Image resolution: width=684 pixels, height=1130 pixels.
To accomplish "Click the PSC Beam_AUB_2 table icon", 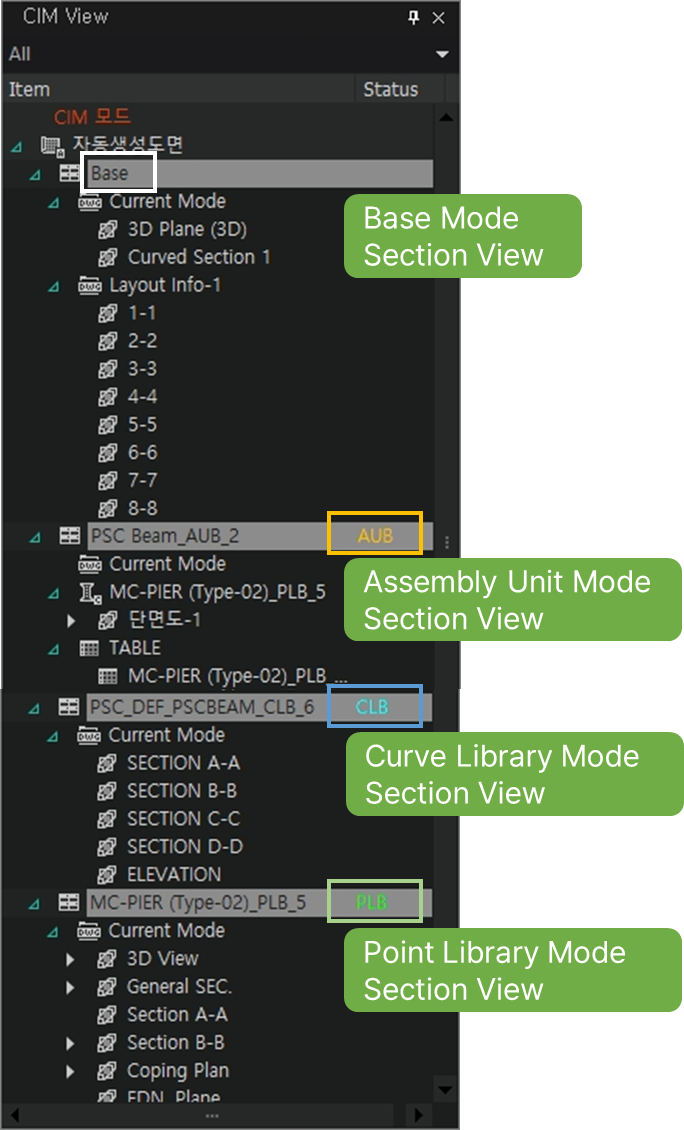I will [70, 535].
